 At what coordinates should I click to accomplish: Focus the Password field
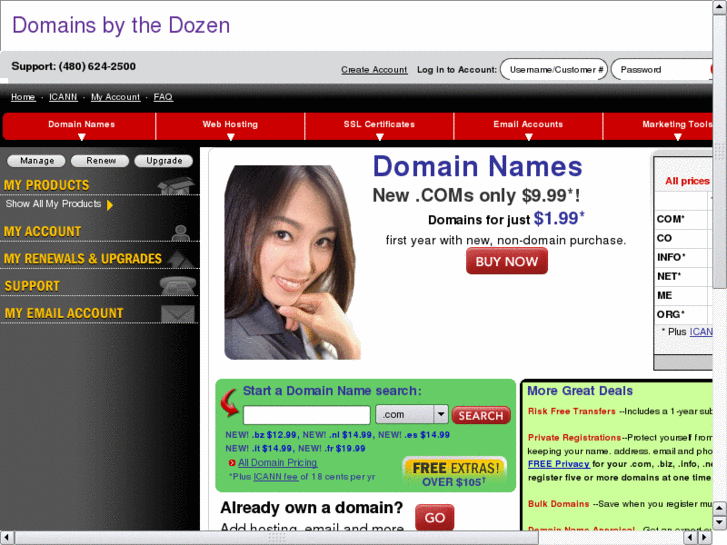[662, 70]
